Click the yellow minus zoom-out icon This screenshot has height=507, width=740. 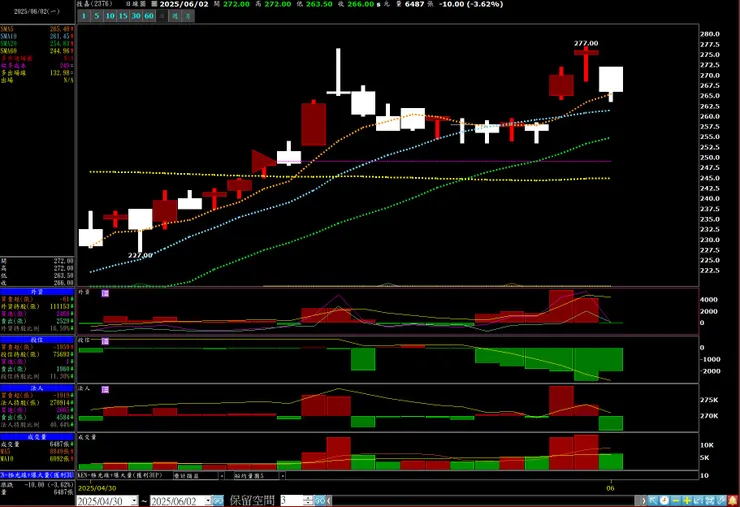676,500
